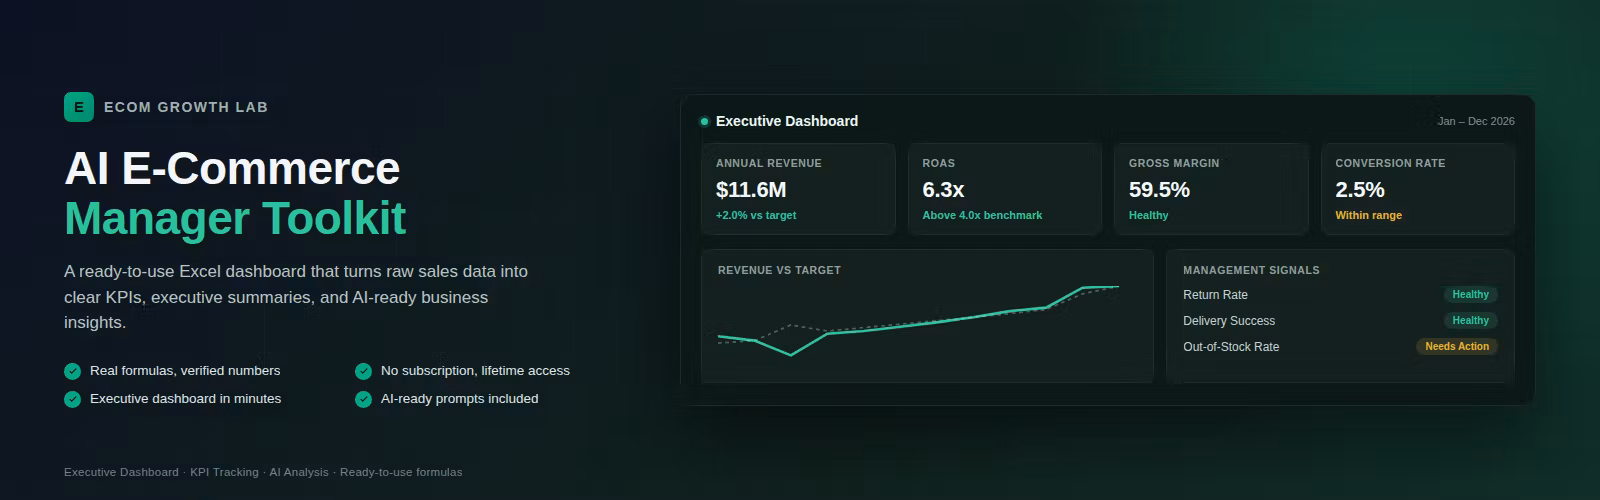Click the Needs Action badge
The image size is (1600, 500).
point(1457,347)
